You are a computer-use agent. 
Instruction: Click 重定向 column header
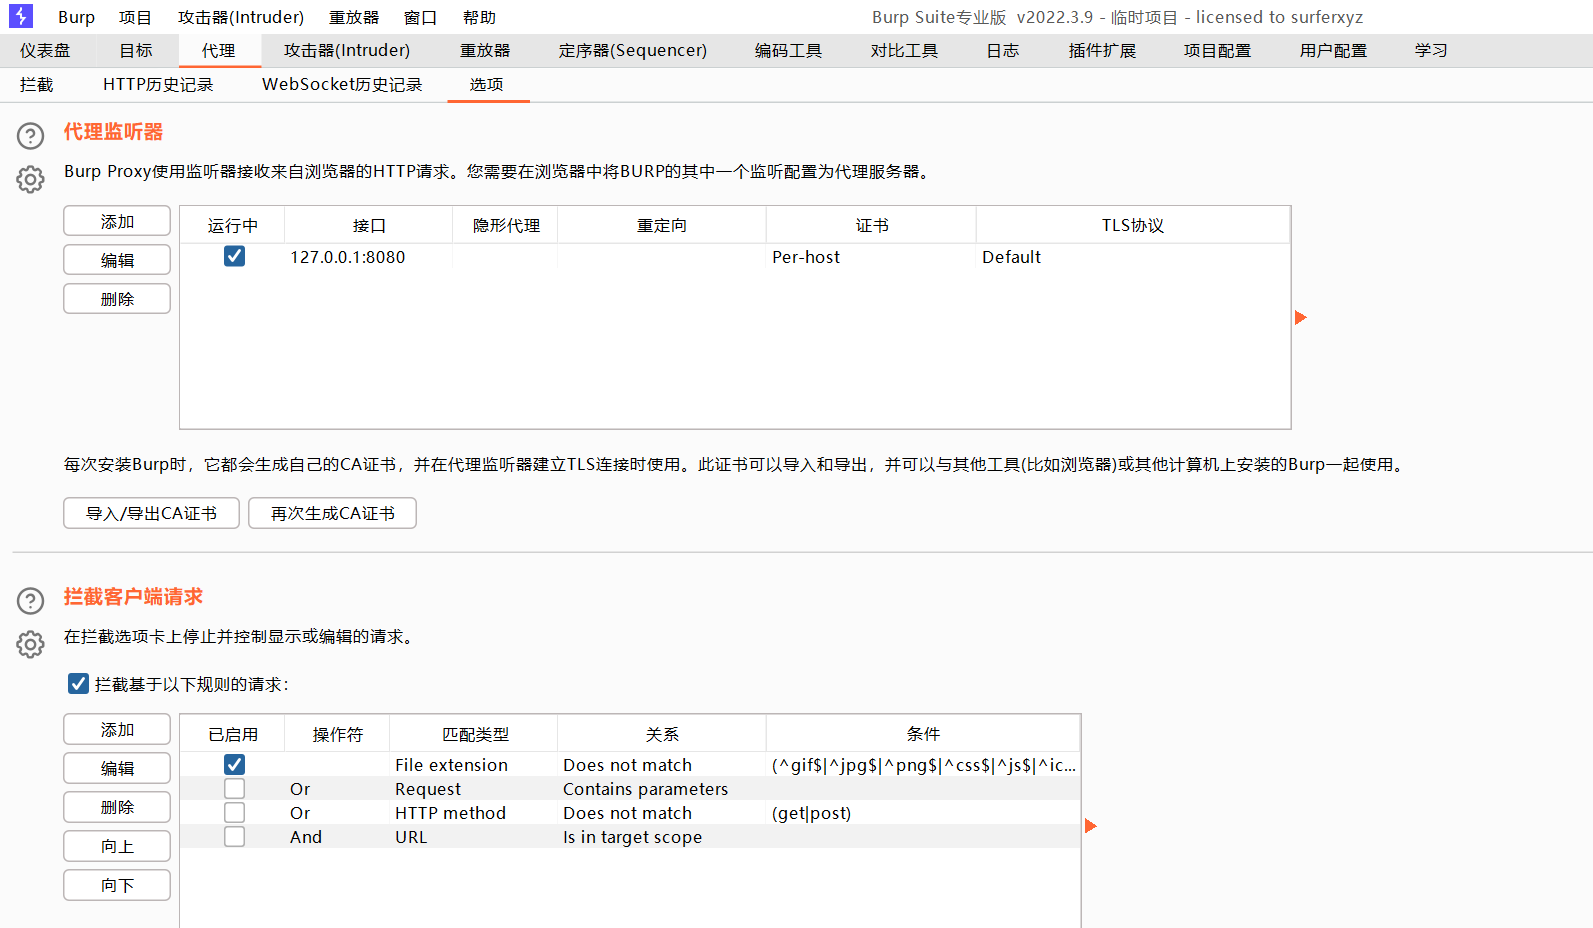[662, 226]
